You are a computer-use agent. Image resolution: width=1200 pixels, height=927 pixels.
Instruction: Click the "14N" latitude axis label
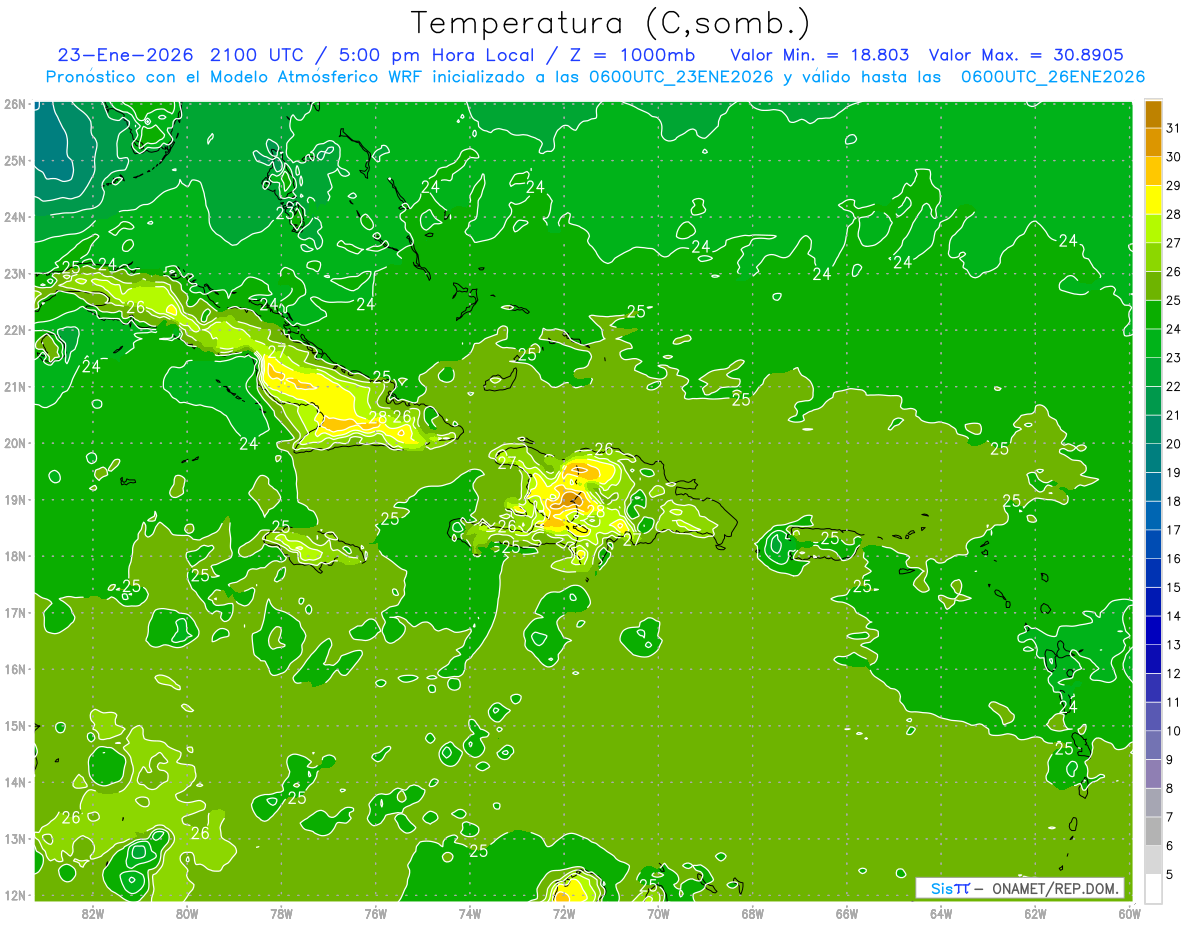click(15, 782)
